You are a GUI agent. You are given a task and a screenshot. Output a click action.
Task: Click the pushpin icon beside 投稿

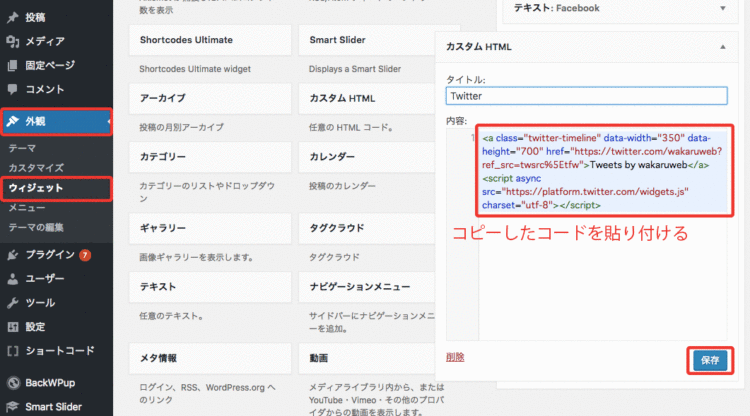tap(12, 17)
